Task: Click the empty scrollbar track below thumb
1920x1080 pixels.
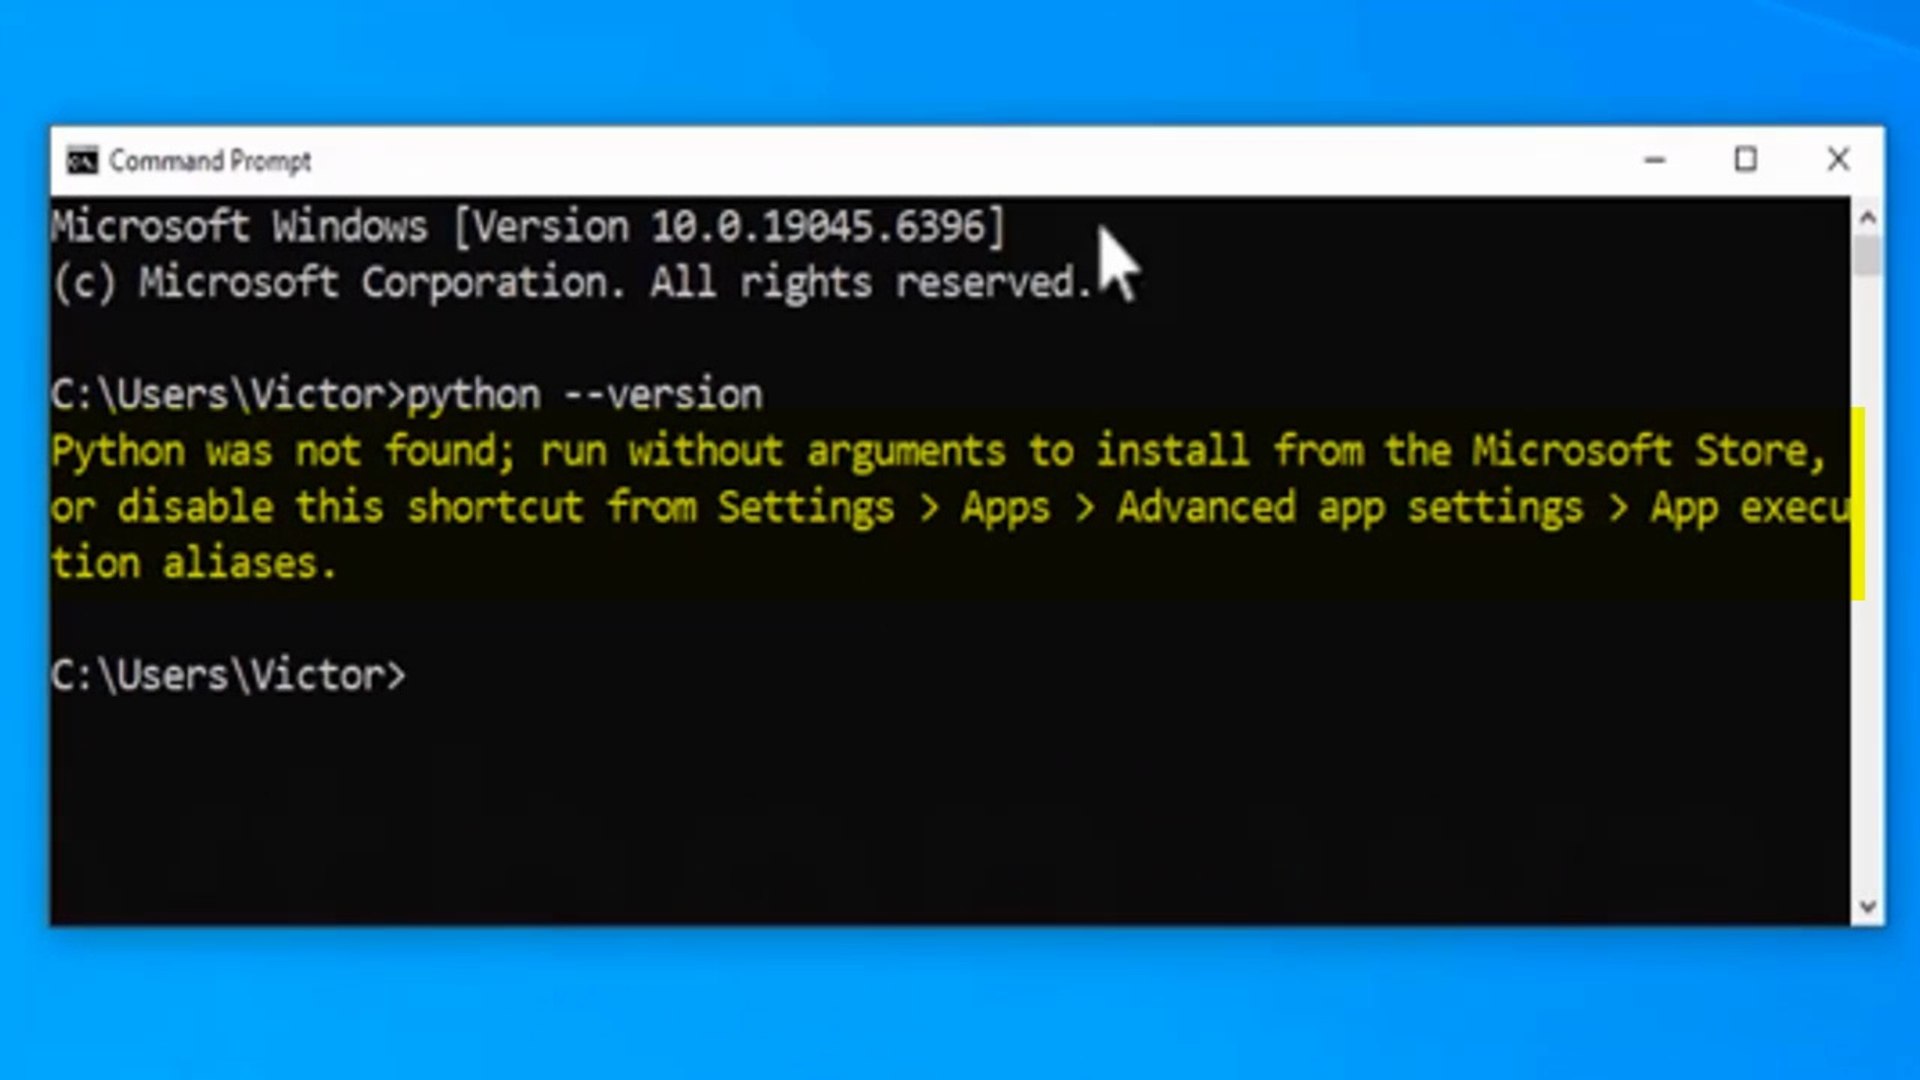Action: (1867, 750)
